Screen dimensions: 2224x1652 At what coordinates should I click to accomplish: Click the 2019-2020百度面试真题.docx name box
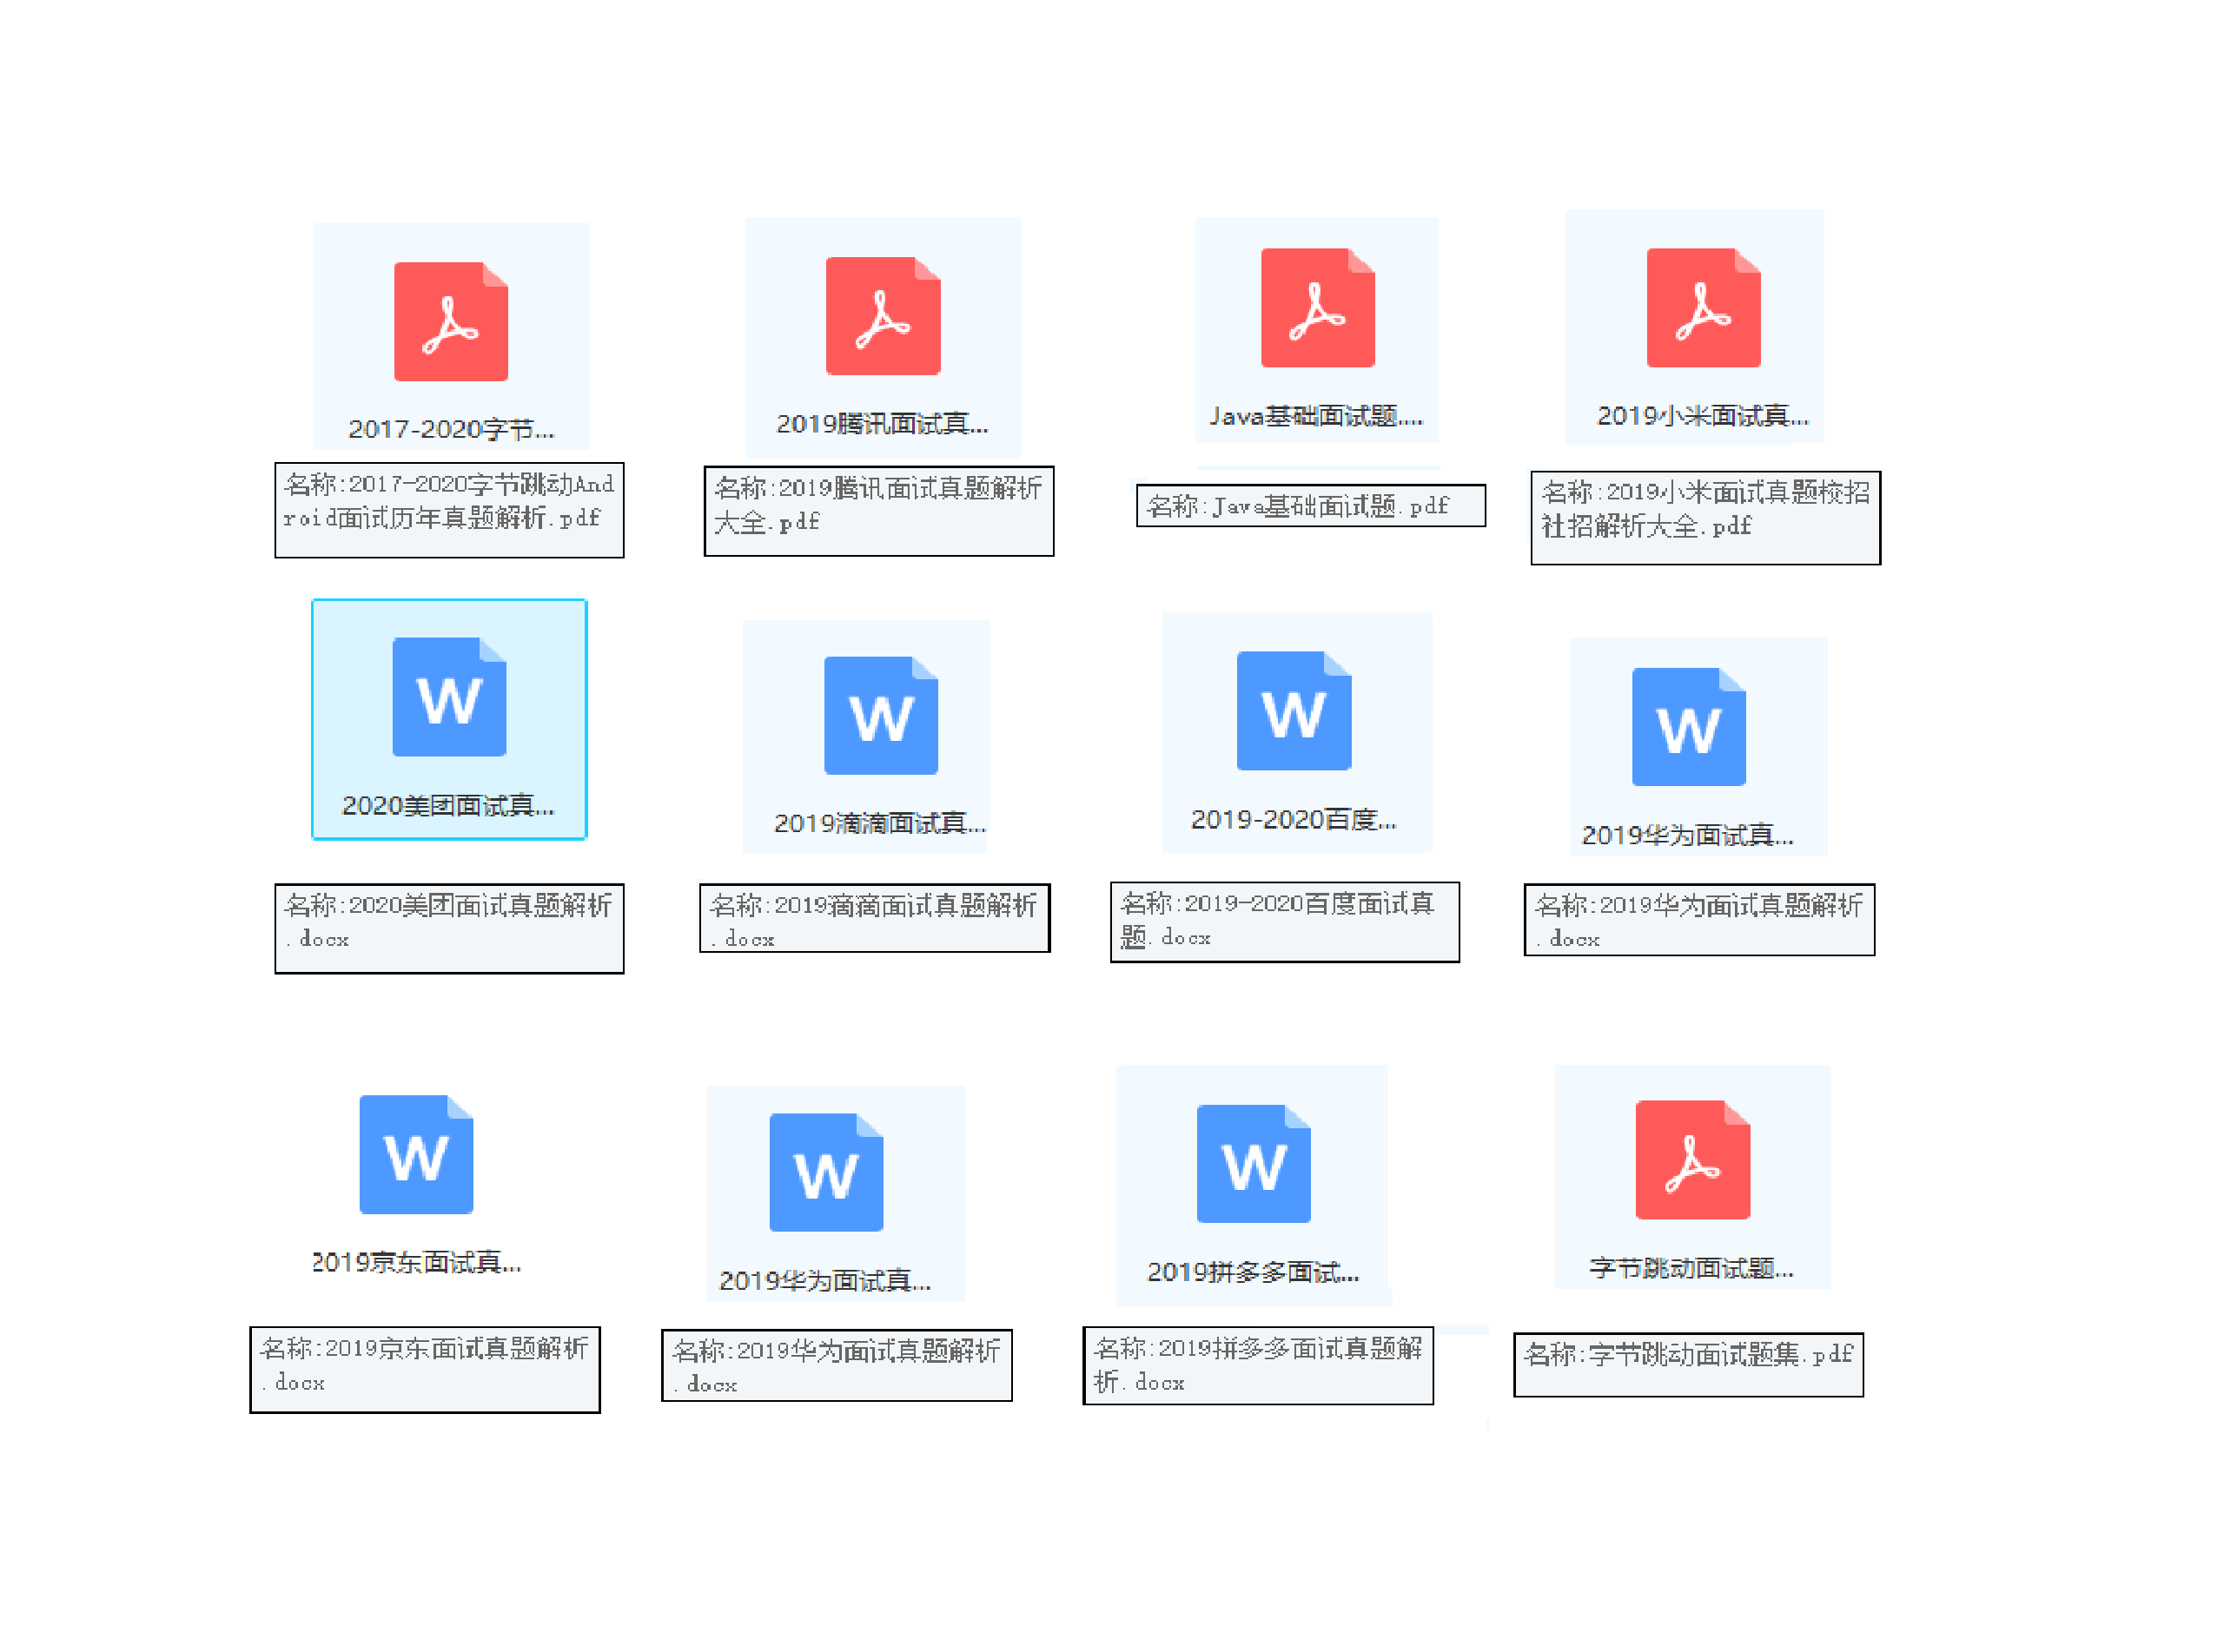[1284, 921]
